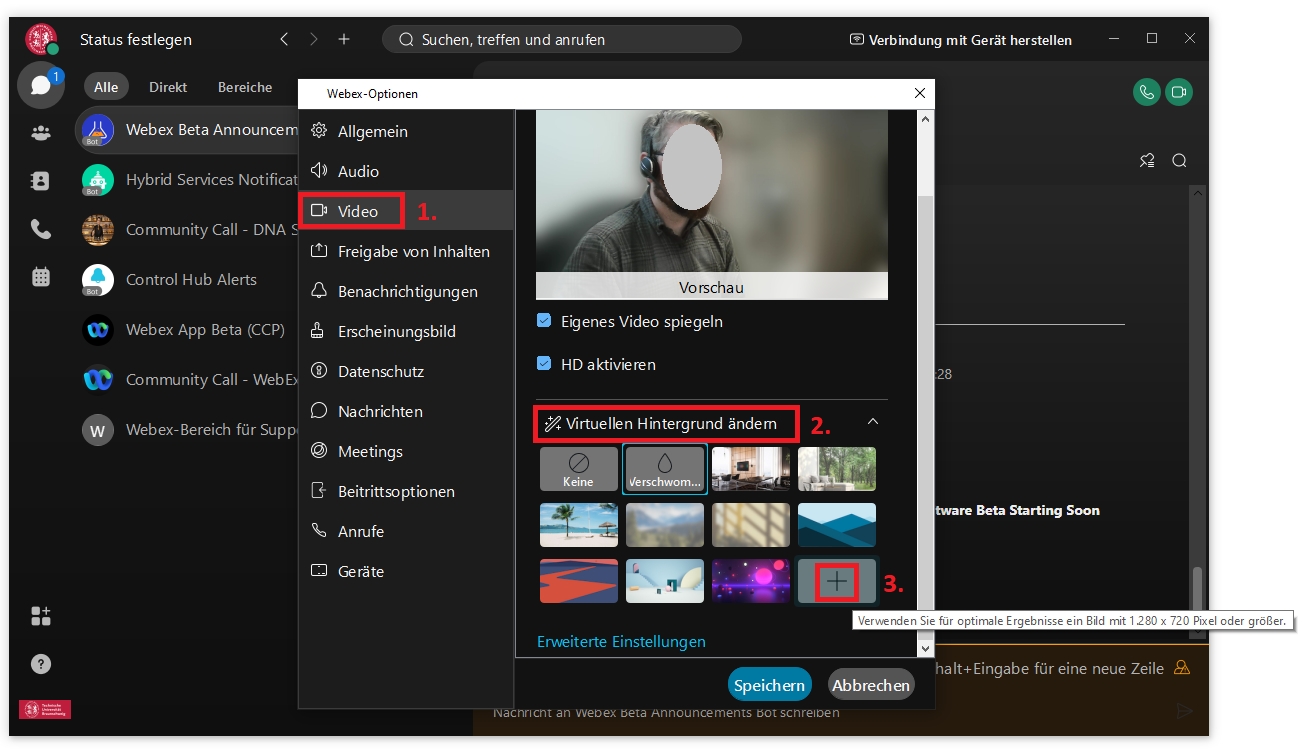Click the Abbrechen button
The width and height of the screenshot is (1298, 750).
872,685
